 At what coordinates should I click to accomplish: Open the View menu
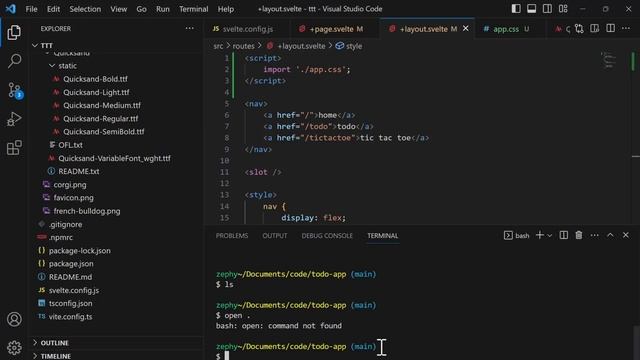point(119,9)
